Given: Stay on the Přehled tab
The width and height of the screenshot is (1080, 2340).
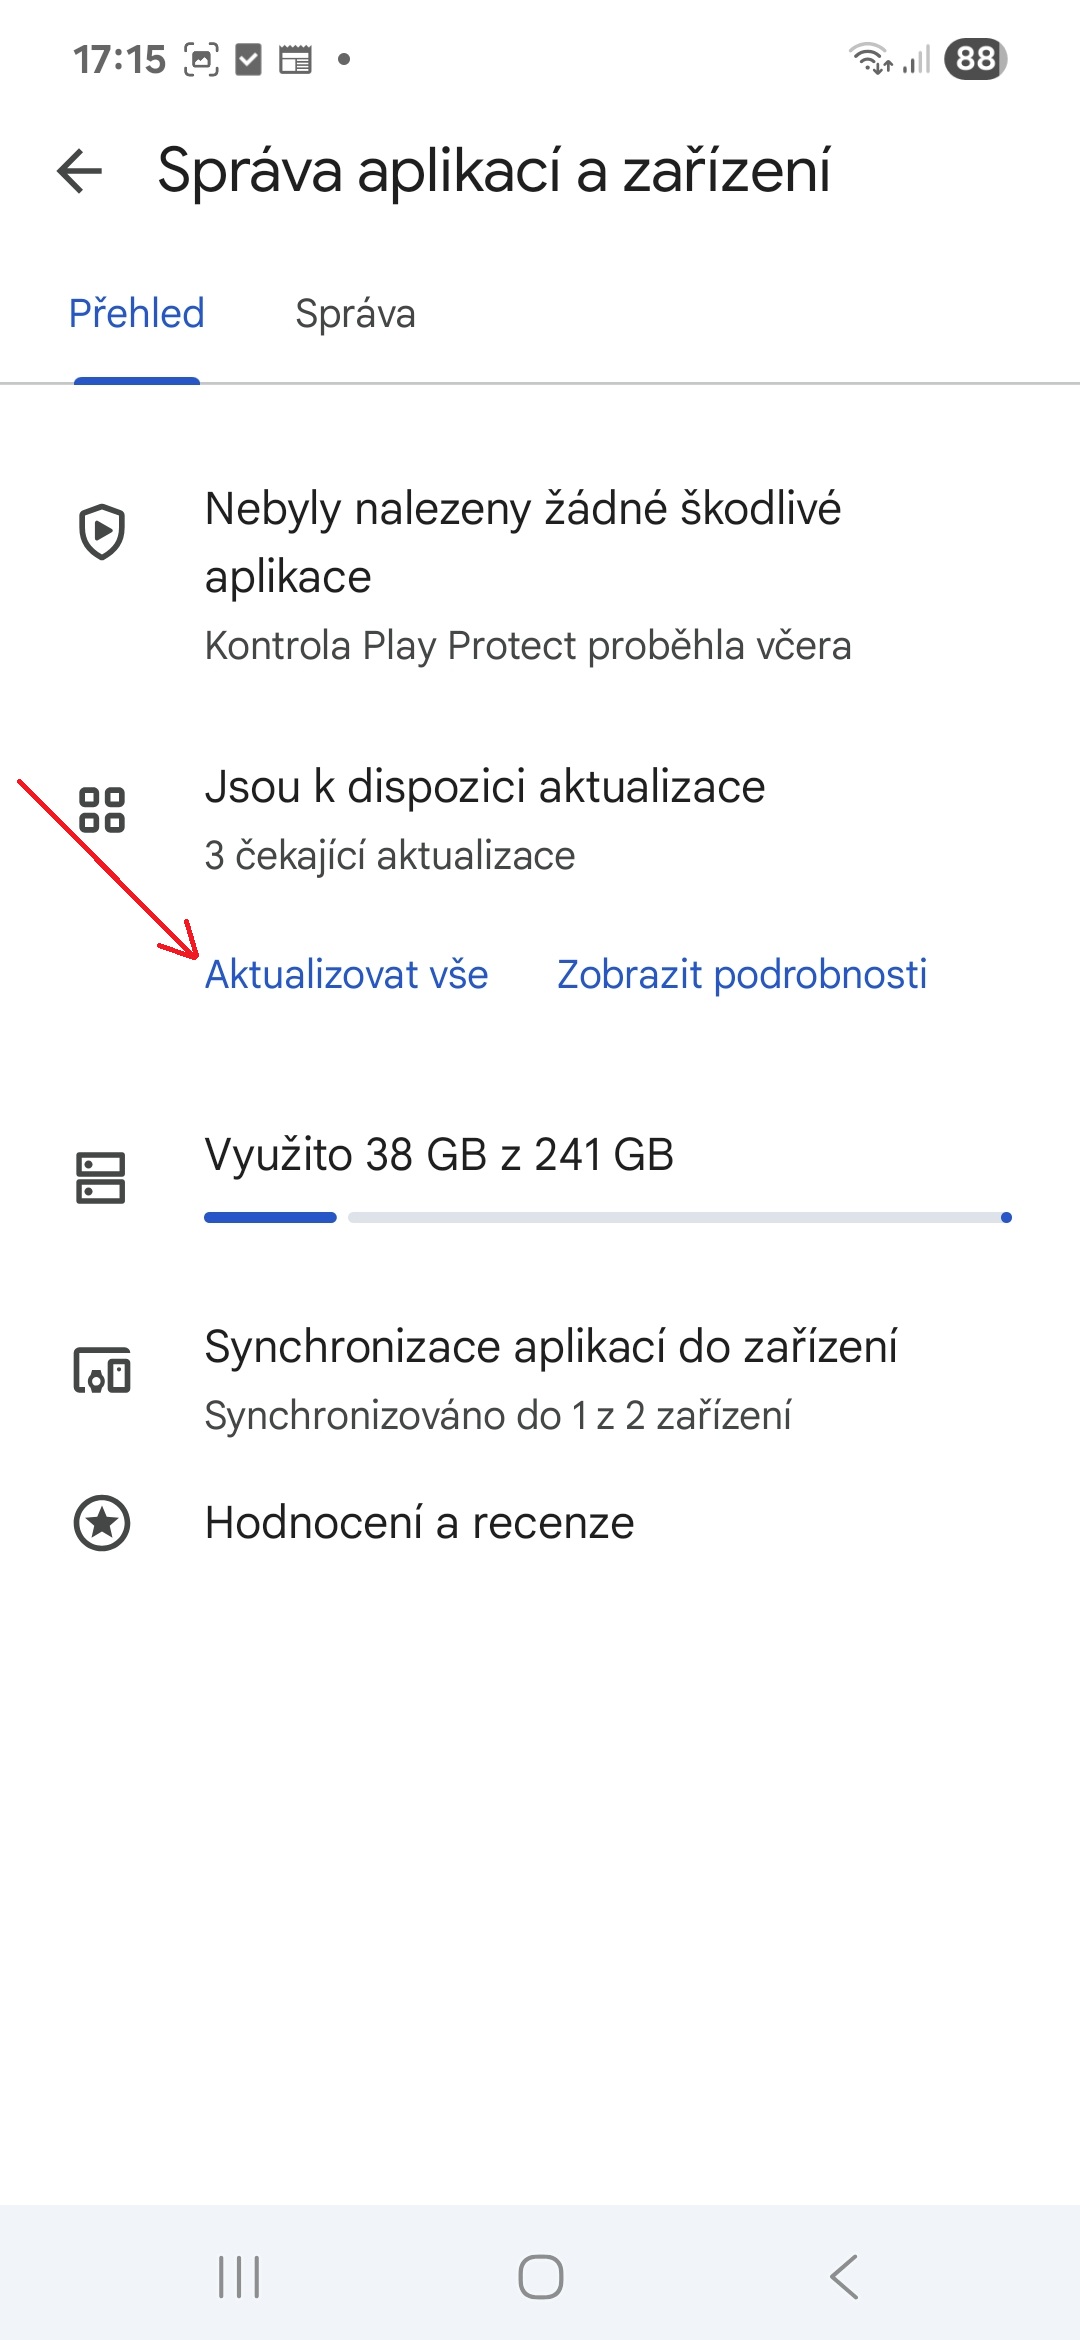Looking at the screenshot, I should [x=137, y=313].
